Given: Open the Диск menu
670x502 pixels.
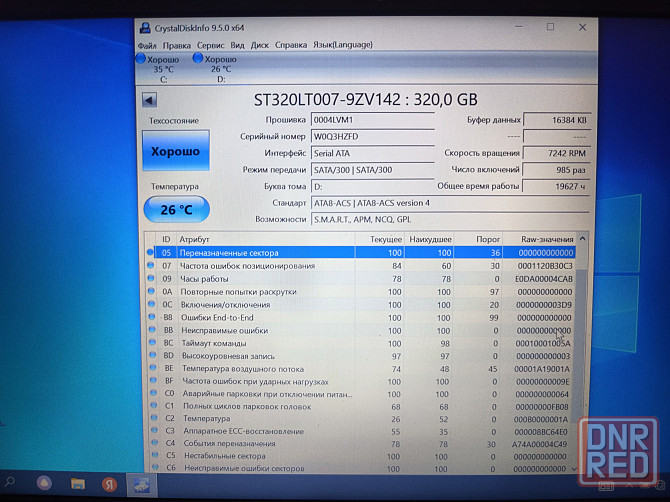Looking at the screenshot, I should point(259,45).
